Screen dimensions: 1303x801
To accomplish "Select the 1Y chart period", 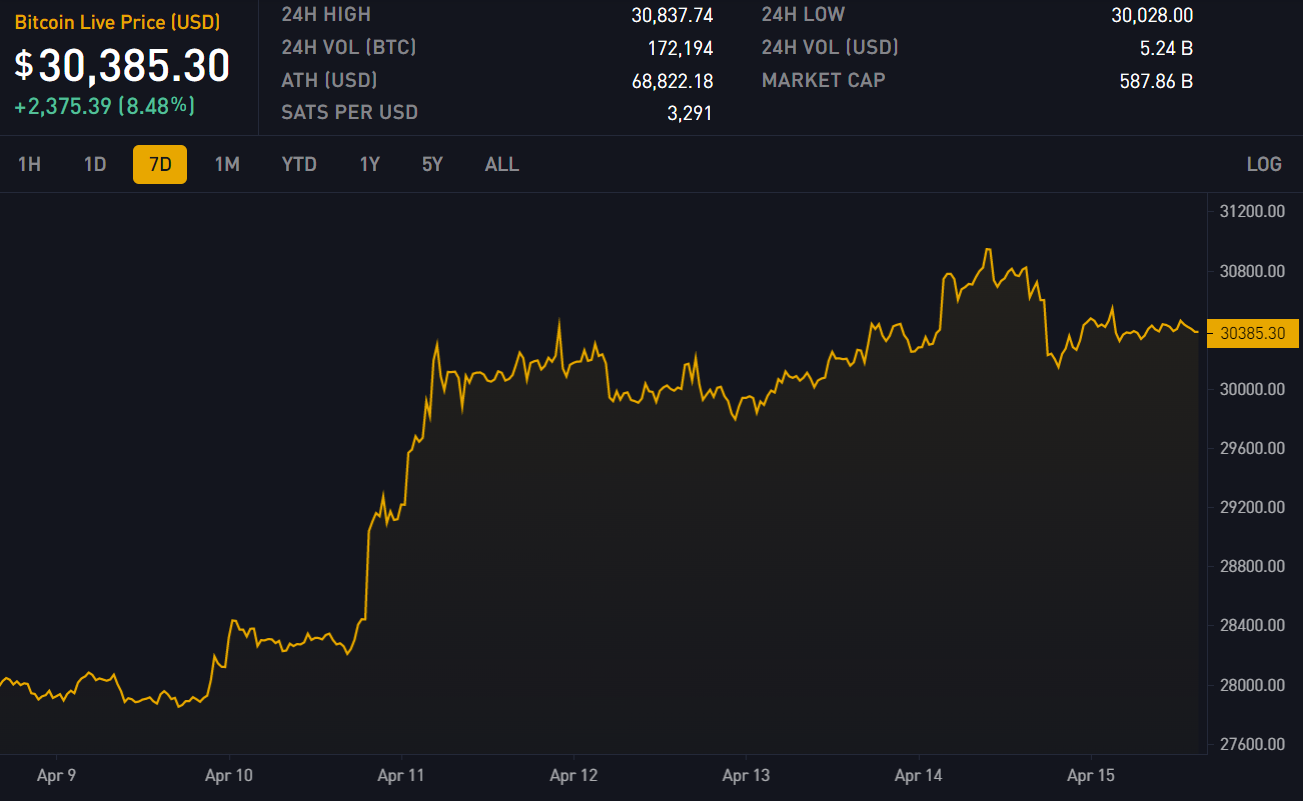I will click(370, 164).
